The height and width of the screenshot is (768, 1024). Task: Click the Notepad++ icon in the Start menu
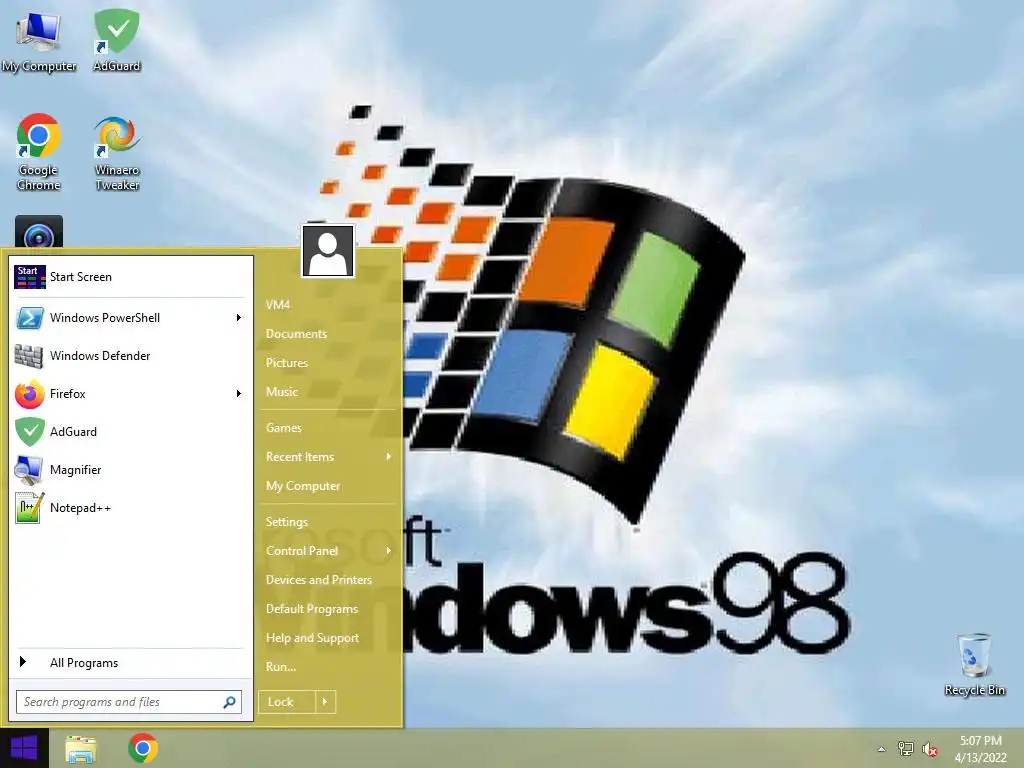[29, 508]
